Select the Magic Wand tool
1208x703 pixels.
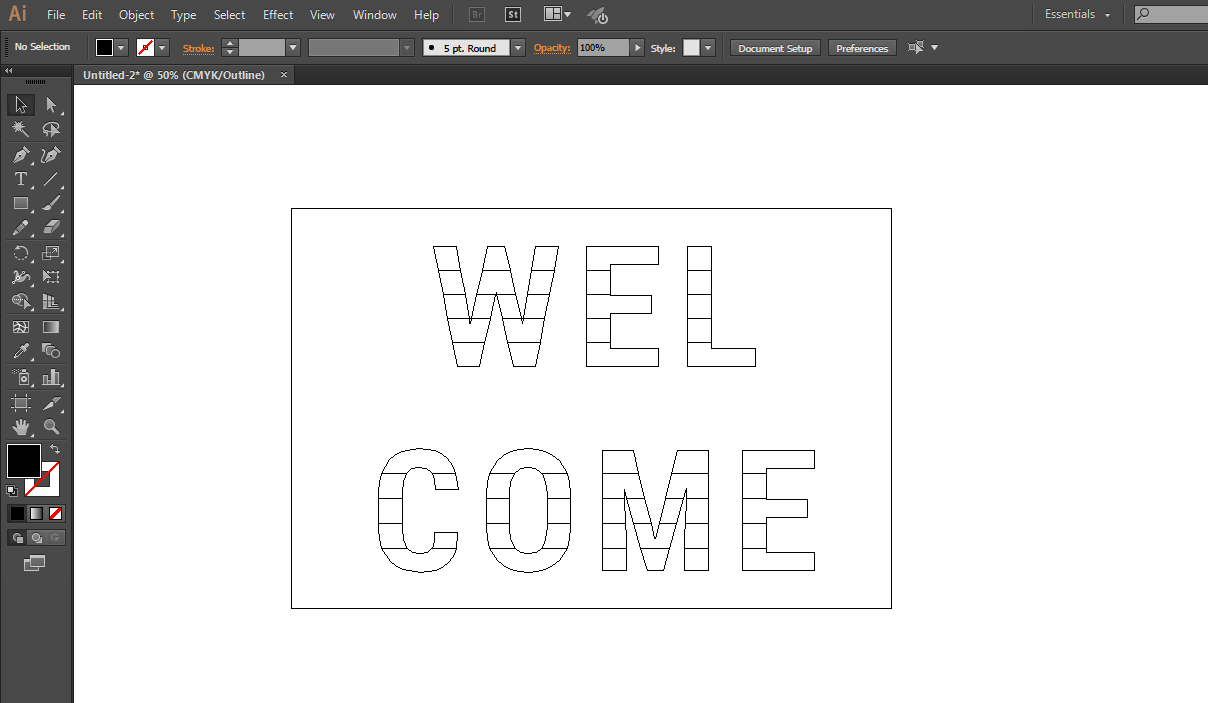point(21,130)
